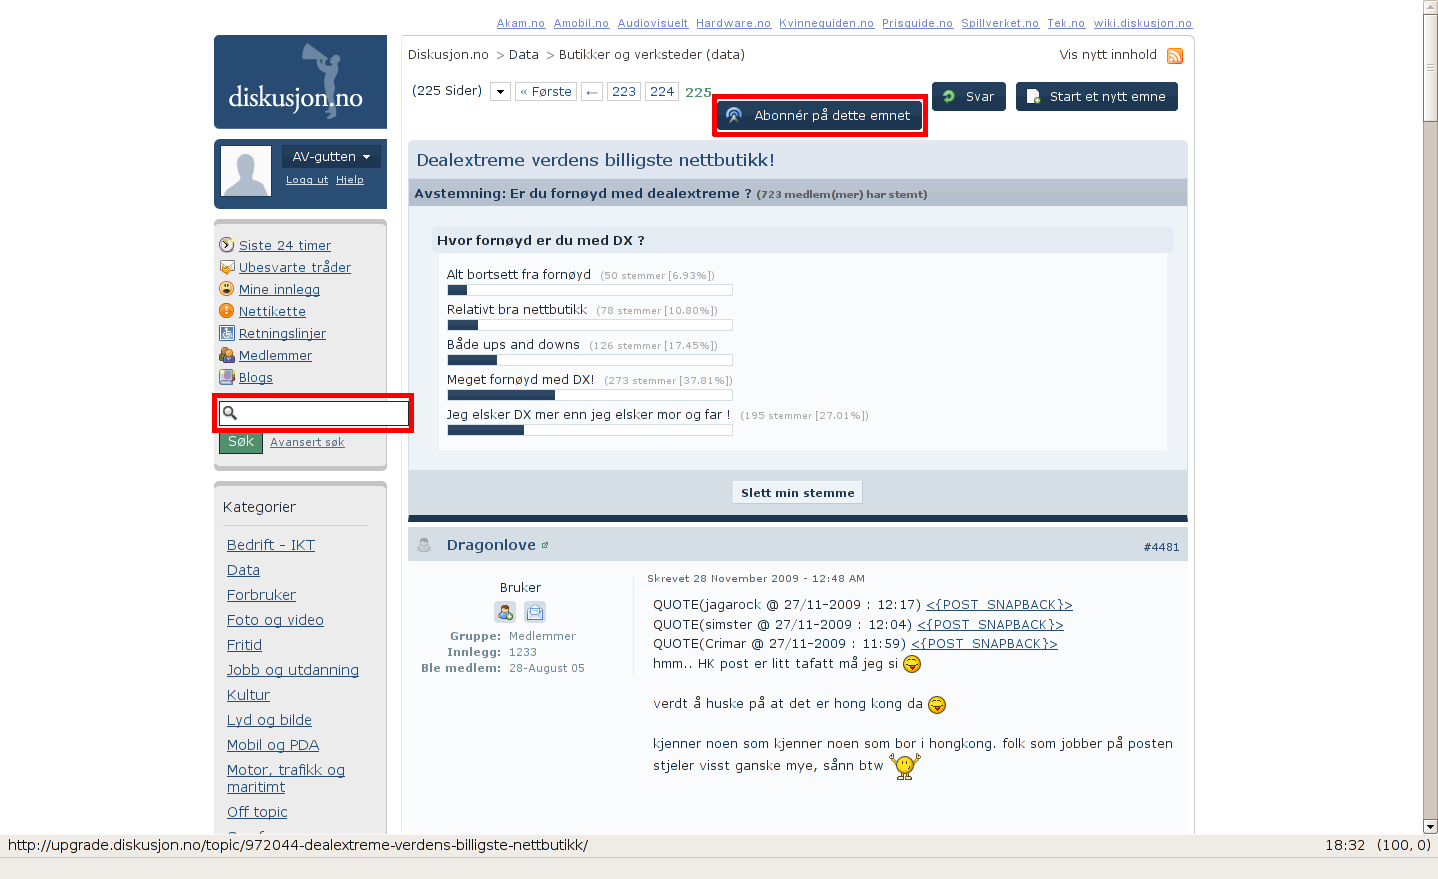Click the Diskusjon.no breadcrumb

(x=448, y=55)
